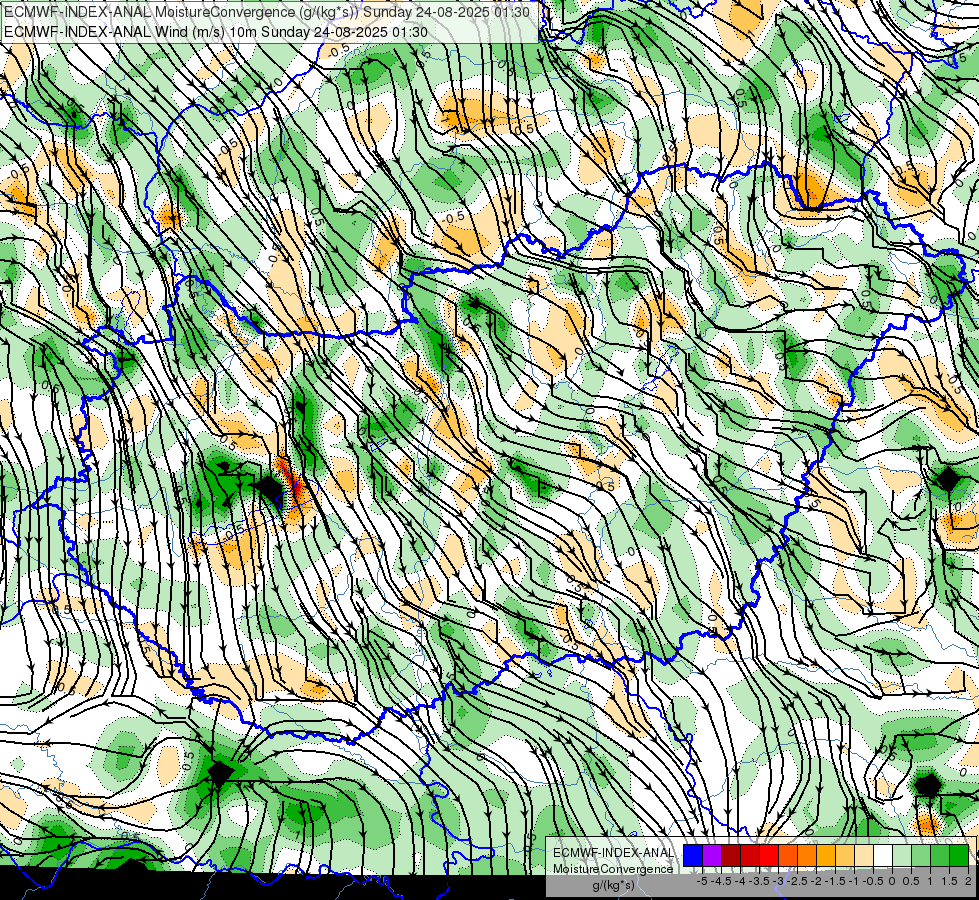Click the -2.5 tick label in legend
The width and height of the screenshot is (979, 900).
[x=797, y=881]
